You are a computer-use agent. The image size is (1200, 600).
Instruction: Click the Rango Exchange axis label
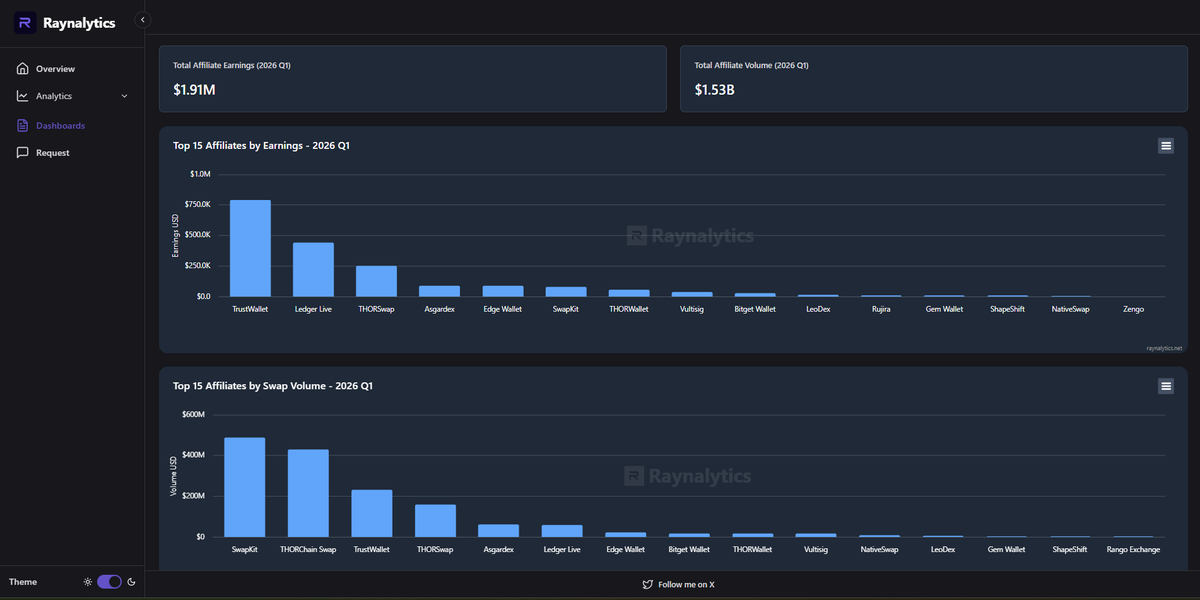1133,549
